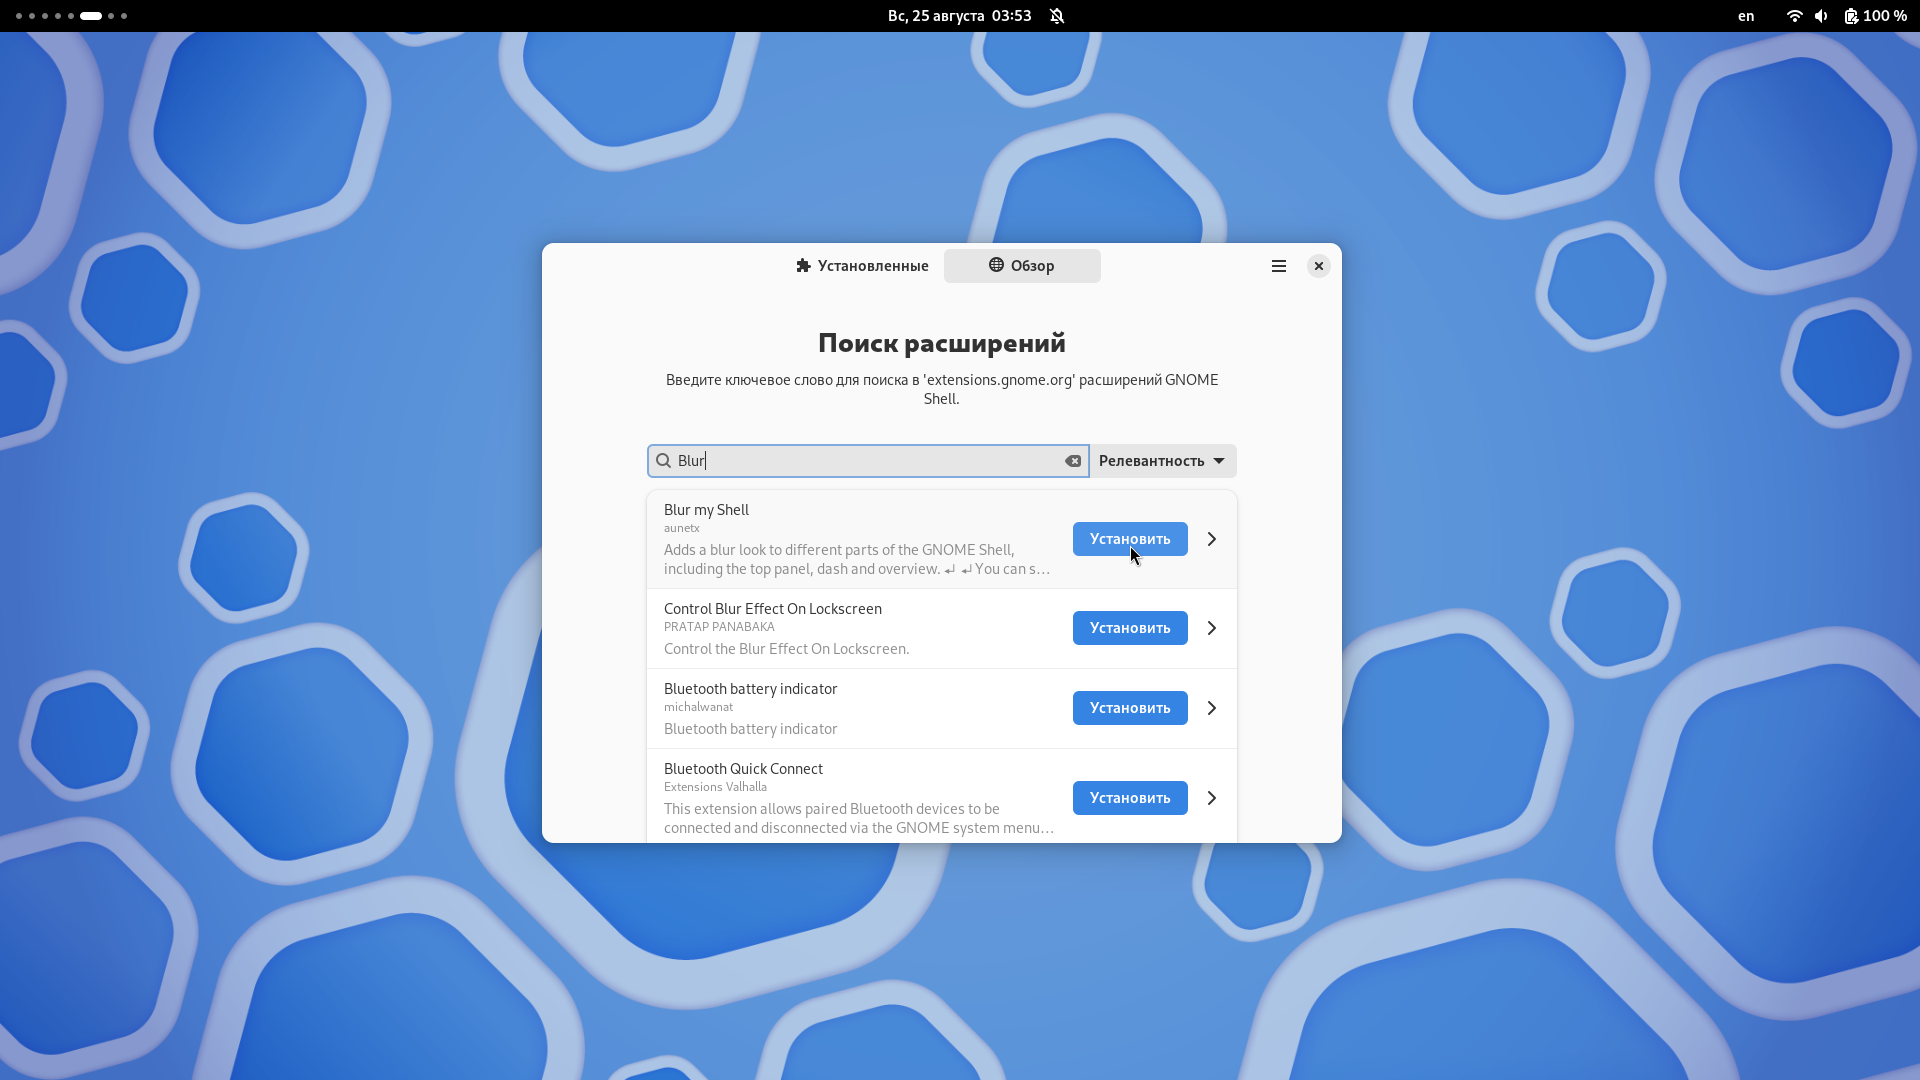Install Blur my Shell extension

[x=1130, y=539]
